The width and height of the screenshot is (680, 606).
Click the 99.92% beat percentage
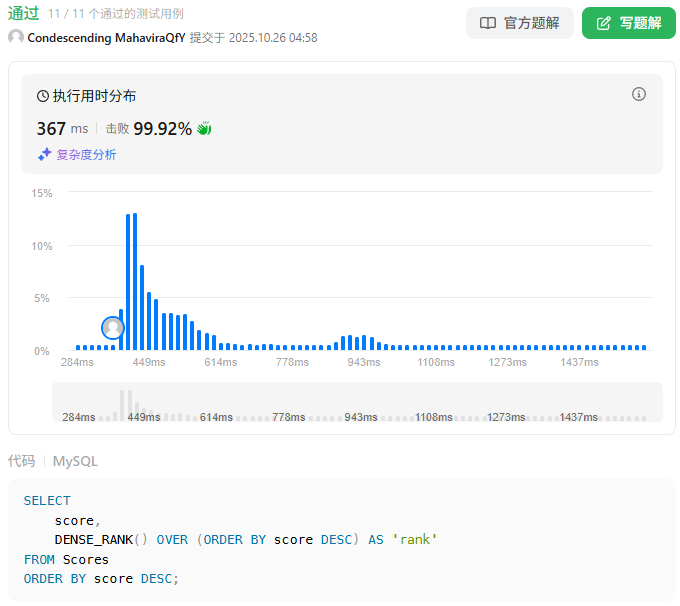pyautogui.click(x=162, y=128)
